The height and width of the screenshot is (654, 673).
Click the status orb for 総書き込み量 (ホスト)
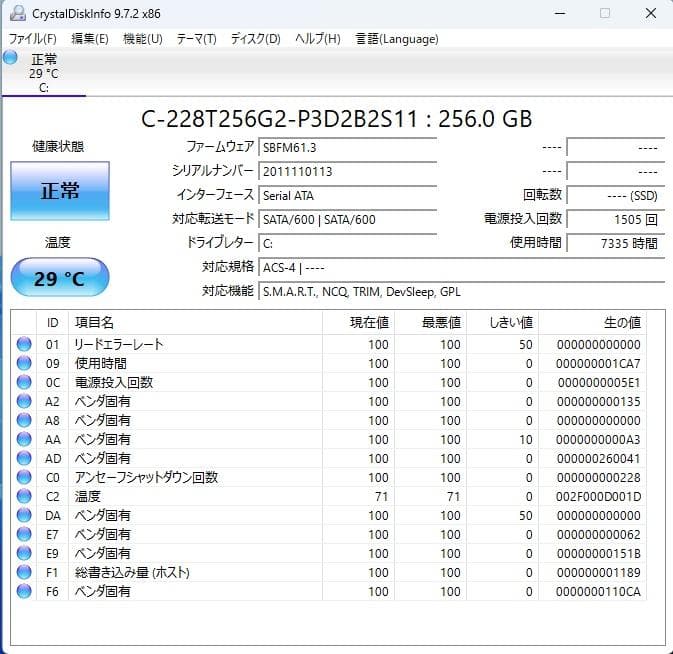pyautogui.click(x=24, y=572)
